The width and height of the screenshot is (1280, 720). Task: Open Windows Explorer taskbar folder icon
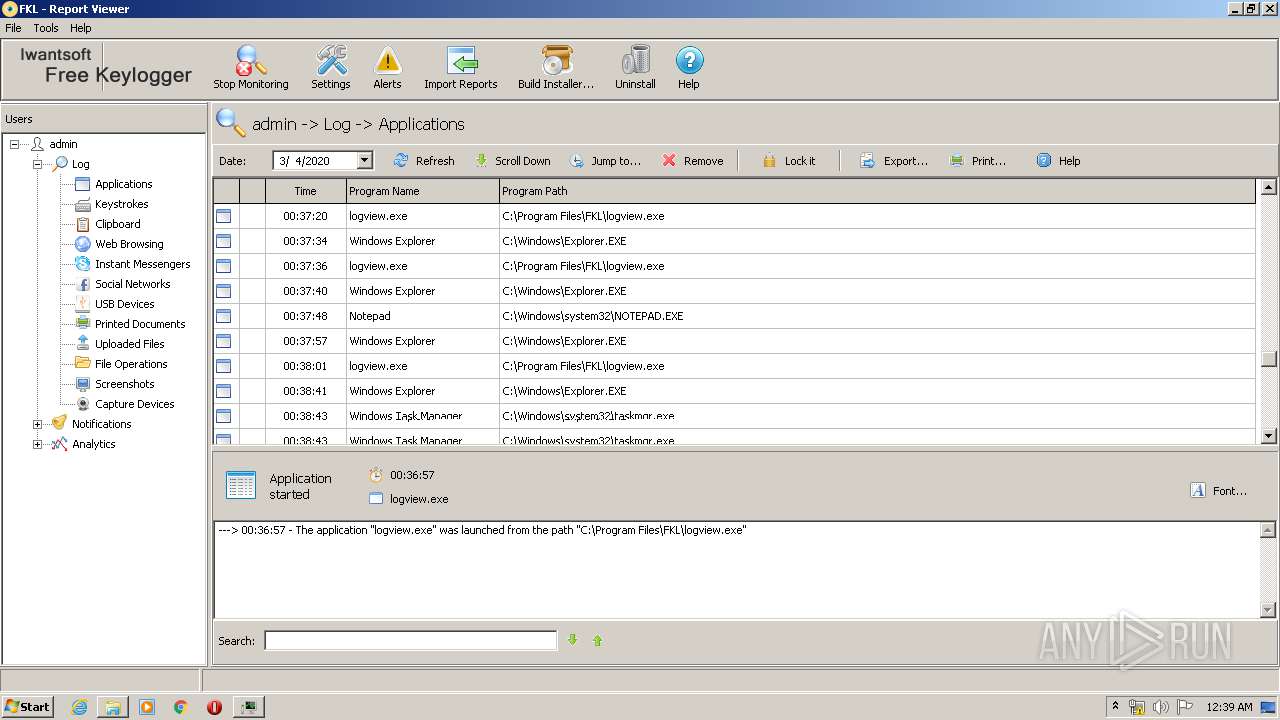tap(113, 707)
